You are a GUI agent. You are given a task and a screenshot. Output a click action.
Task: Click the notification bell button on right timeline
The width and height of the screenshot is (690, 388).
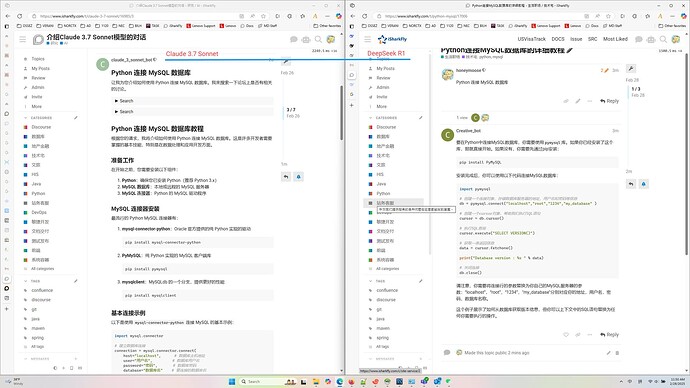click(x=643, y=184)
